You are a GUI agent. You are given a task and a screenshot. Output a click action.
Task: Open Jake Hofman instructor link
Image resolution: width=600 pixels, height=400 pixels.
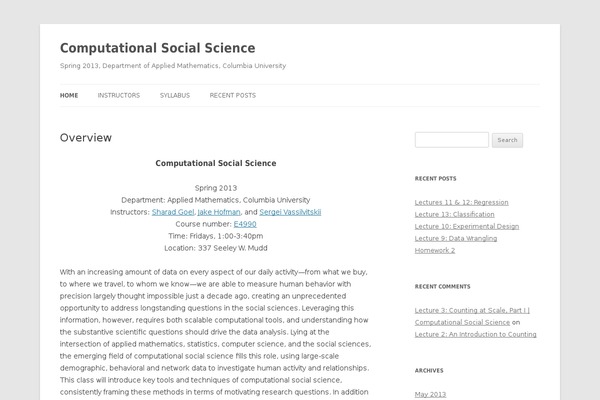(217, 212)
